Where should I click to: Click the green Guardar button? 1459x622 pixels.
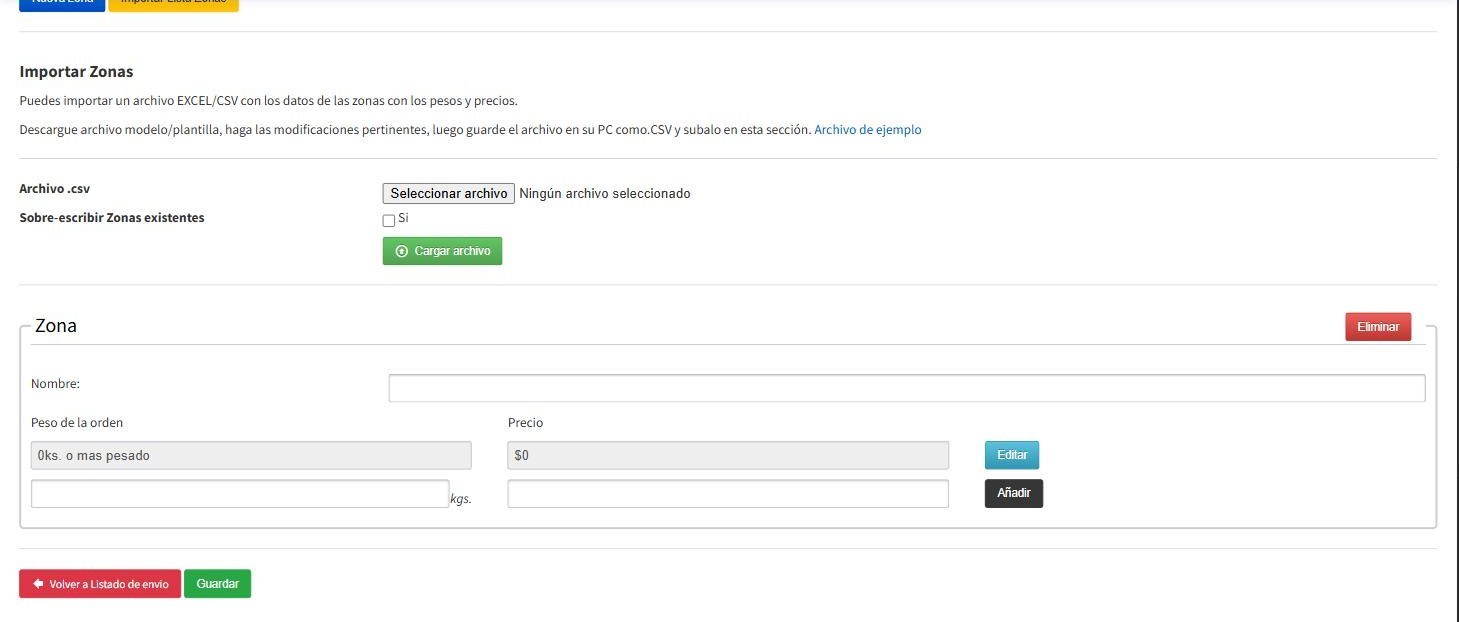coord(218,584)
